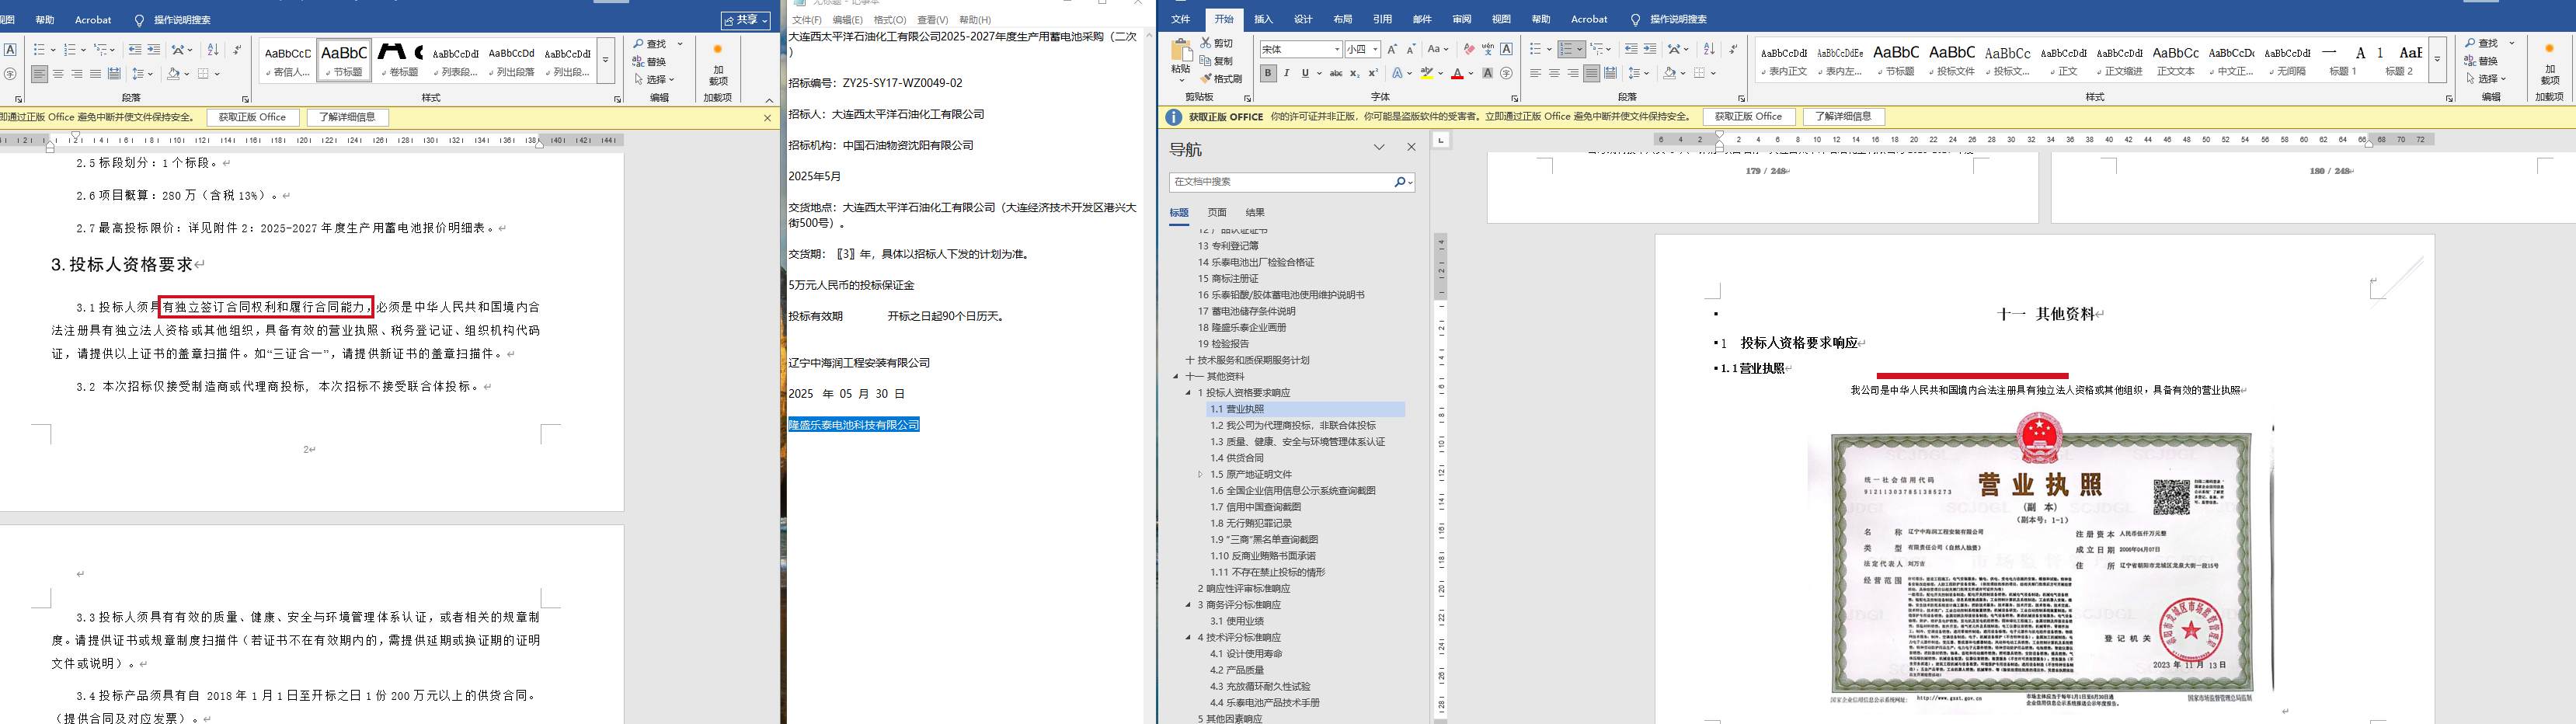Apply 节标题 style in left Word window

[344, 60]
